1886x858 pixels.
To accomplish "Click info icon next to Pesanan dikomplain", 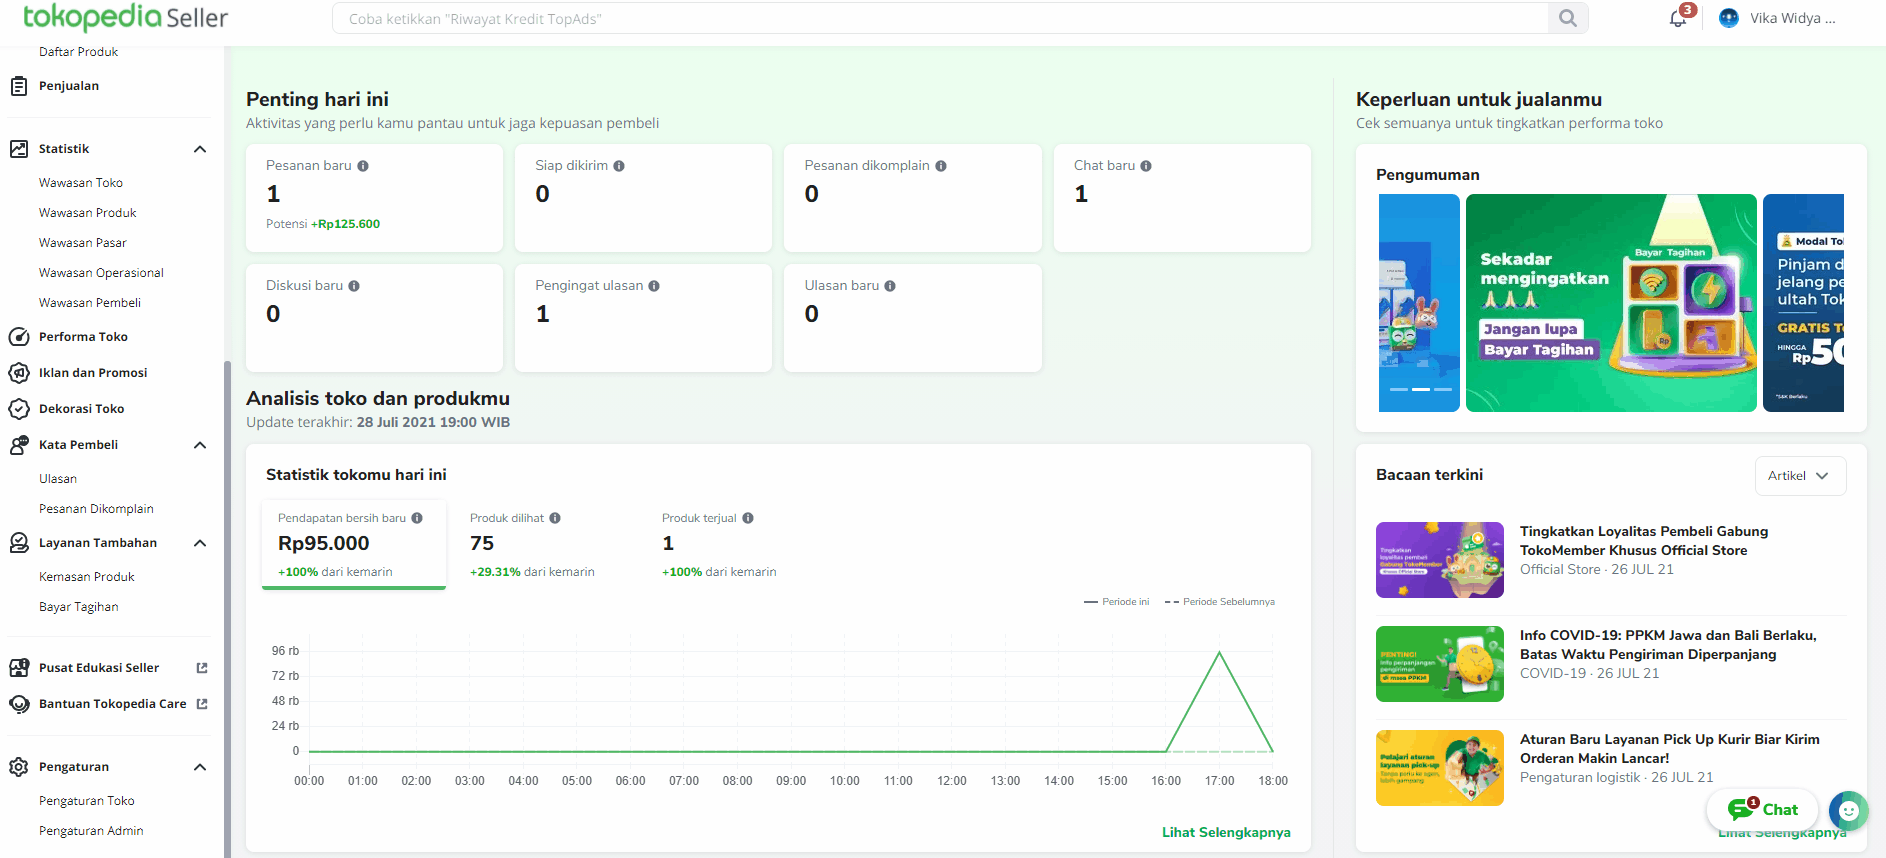I will pos(941,166).
